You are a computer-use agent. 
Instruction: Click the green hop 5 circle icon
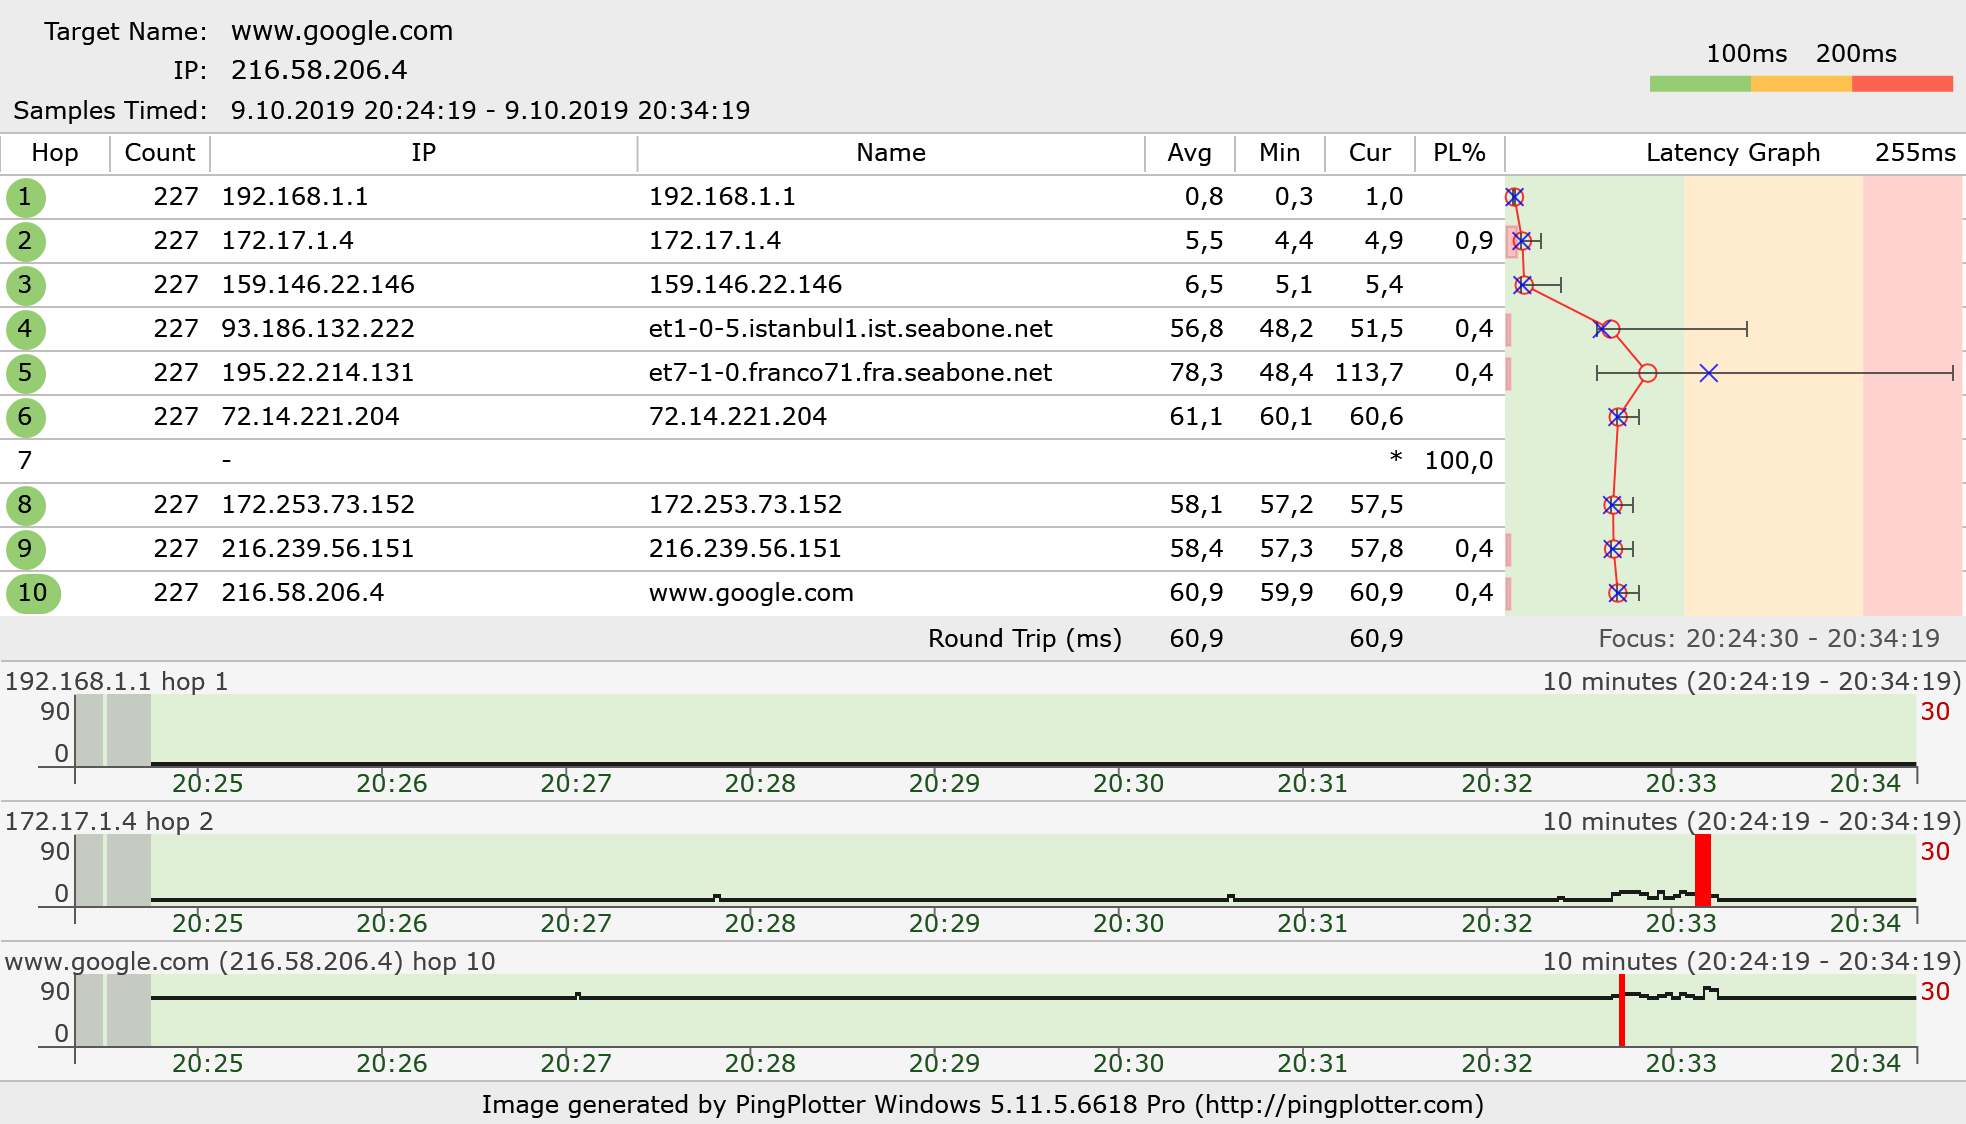point(25,373)
